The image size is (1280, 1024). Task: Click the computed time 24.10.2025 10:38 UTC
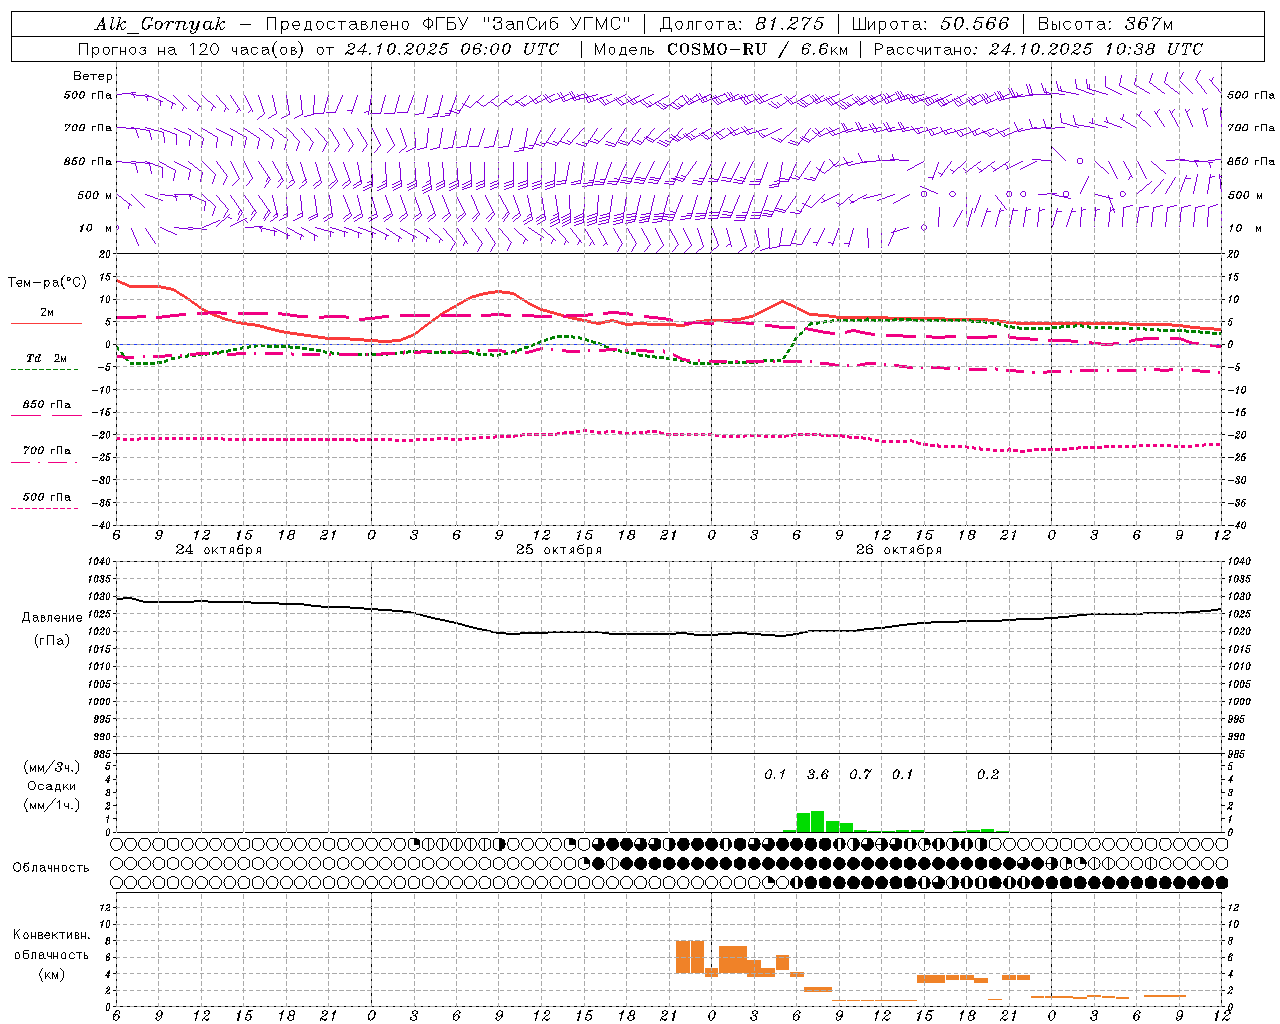1096,49
